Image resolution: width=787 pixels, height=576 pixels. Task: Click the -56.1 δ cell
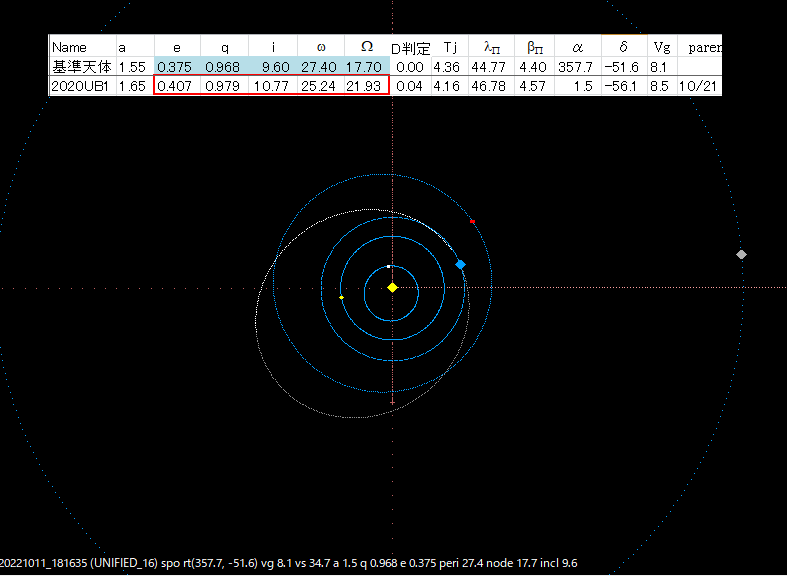coord(624,86)
